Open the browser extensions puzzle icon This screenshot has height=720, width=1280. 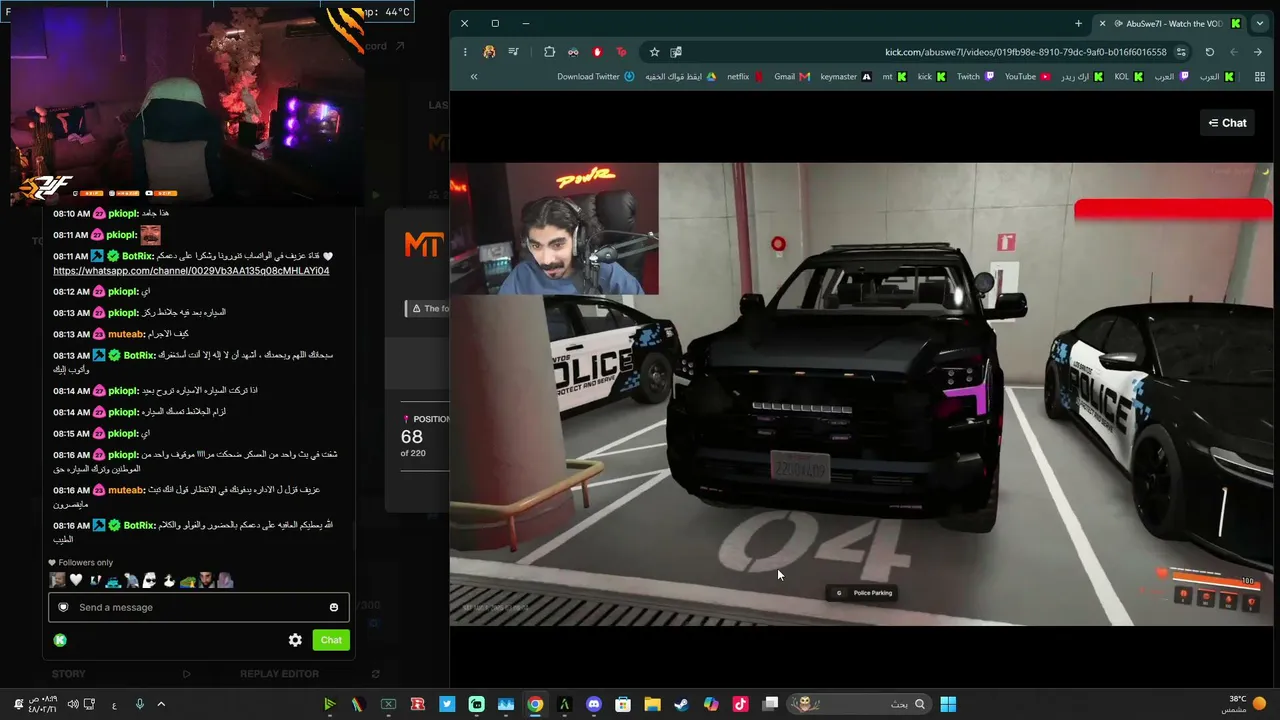549,52
